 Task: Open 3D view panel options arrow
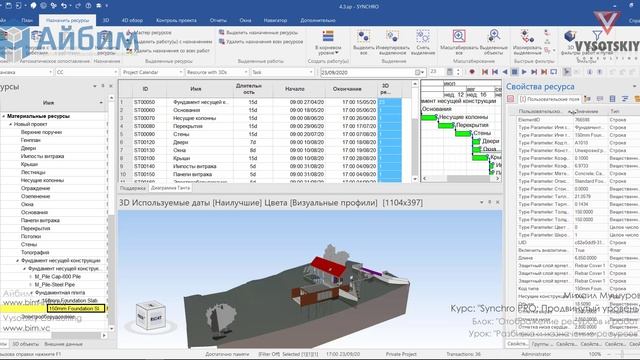tap(482, 202)
